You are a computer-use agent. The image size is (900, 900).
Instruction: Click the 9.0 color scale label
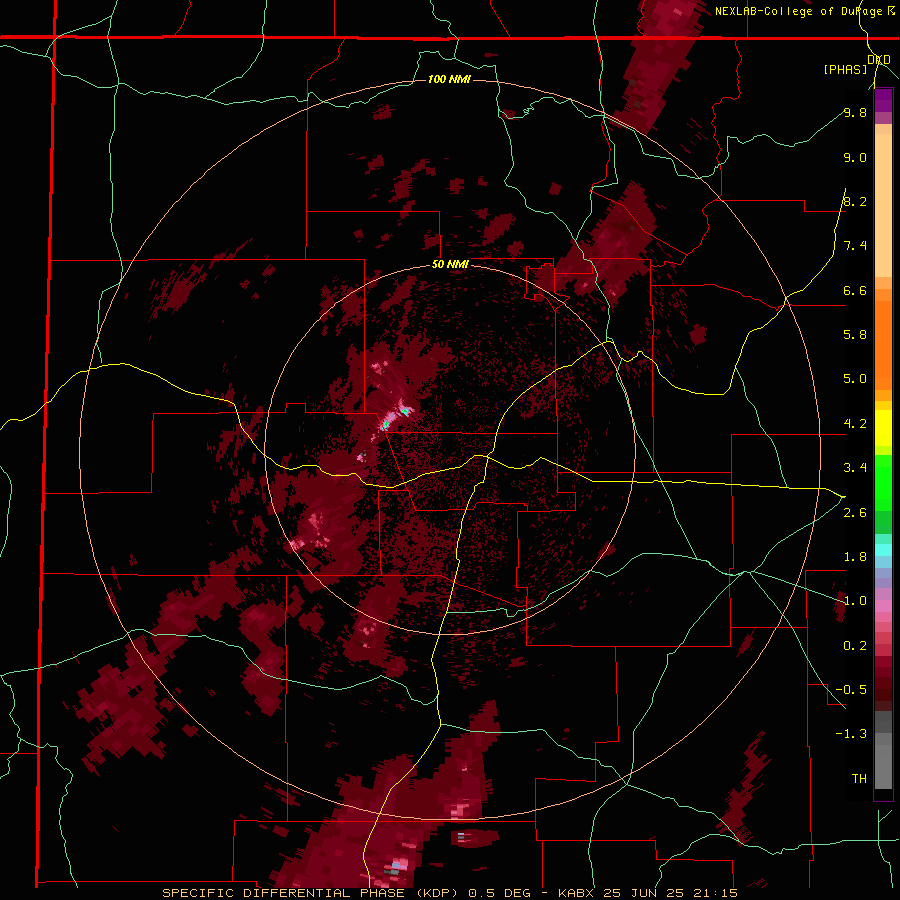[855, 158]
